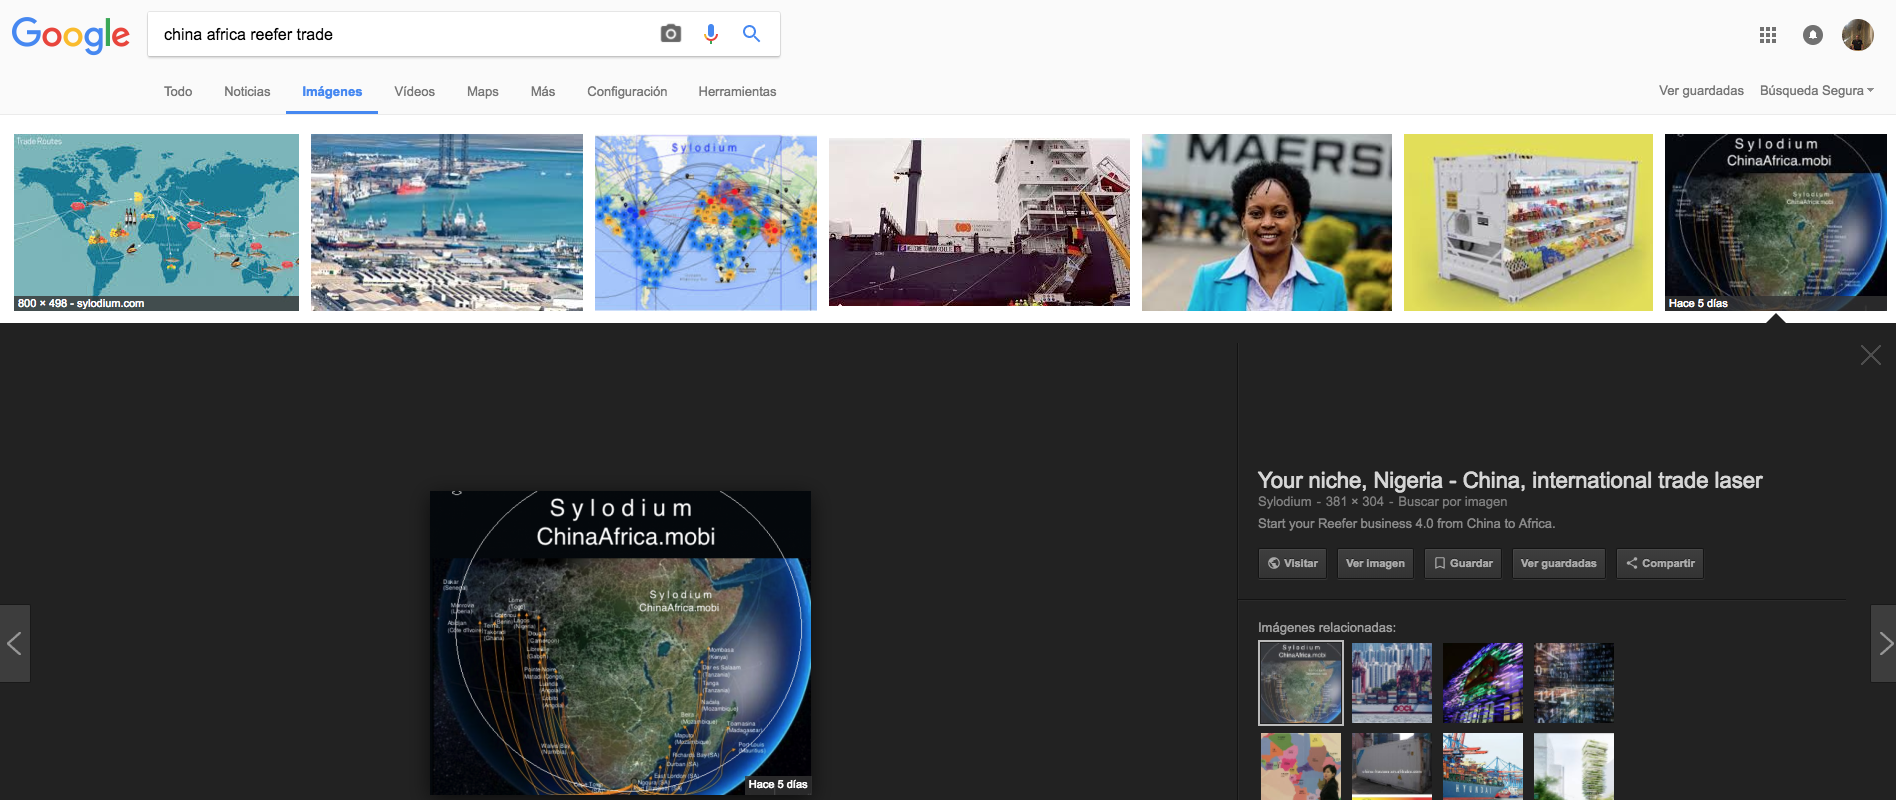Open the related colorful neon lights image
This screenshot has width=1896, height=800.
tap(1483, 683)
